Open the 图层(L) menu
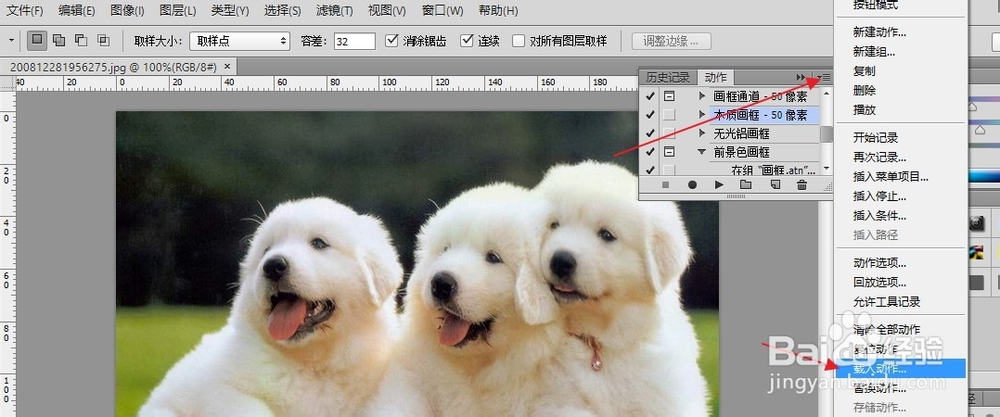The height and width of the screenshot is (417, 1000). click(177, 11)
